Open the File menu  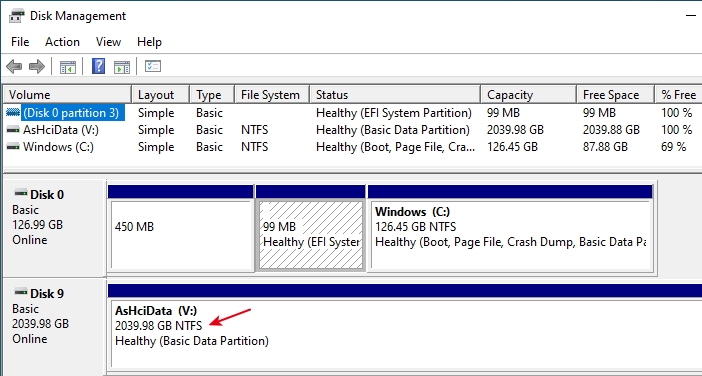[20, 42]
